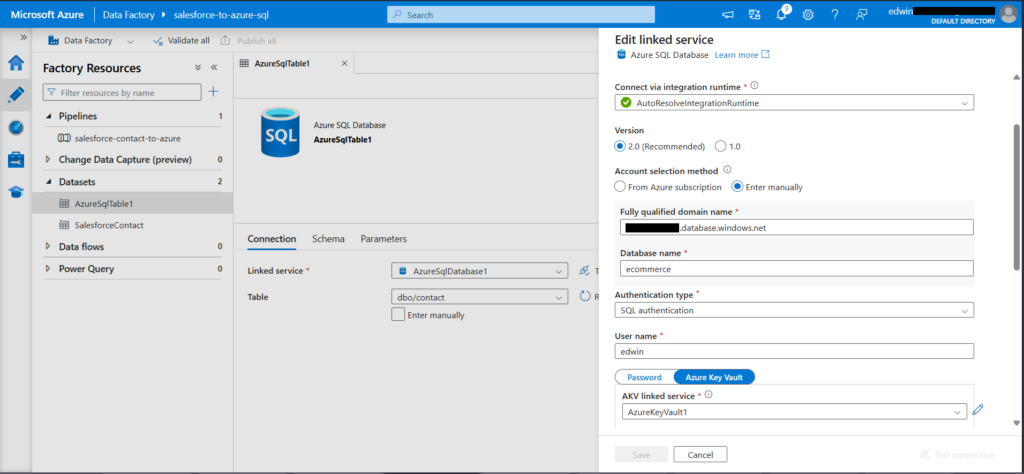Image resolution: width=1024 pixels, height=474 pixels.
Task: Collapse the Factory Resources panel chevrons
Action: coord(214,68)
